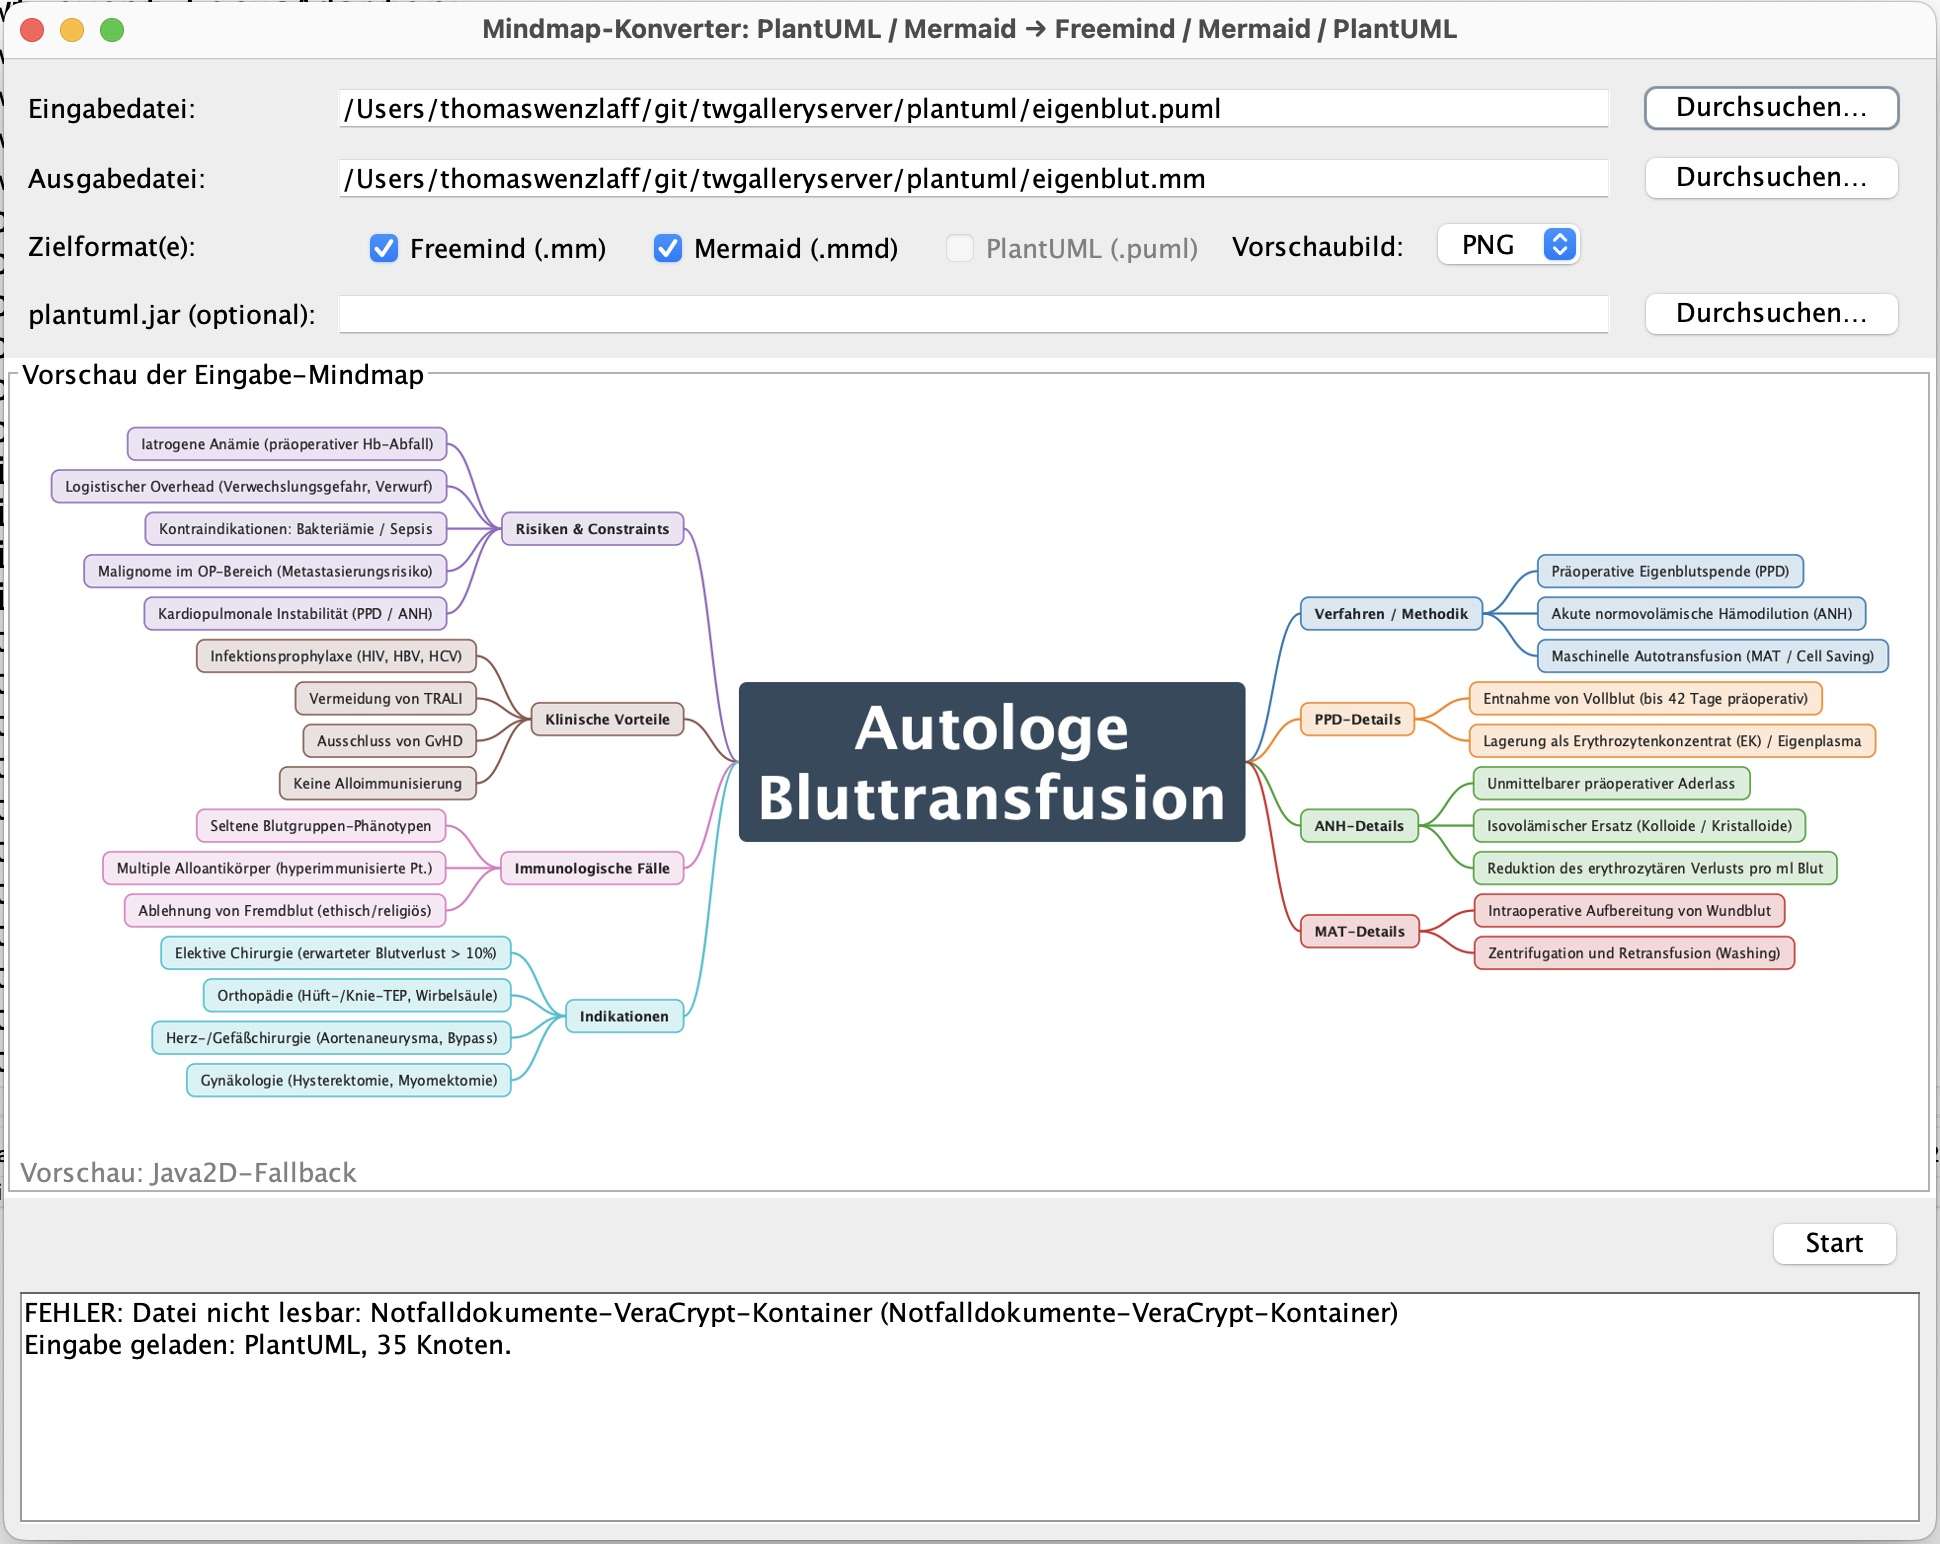
Task: Click the green window zoom button
Action: (112, 30)
